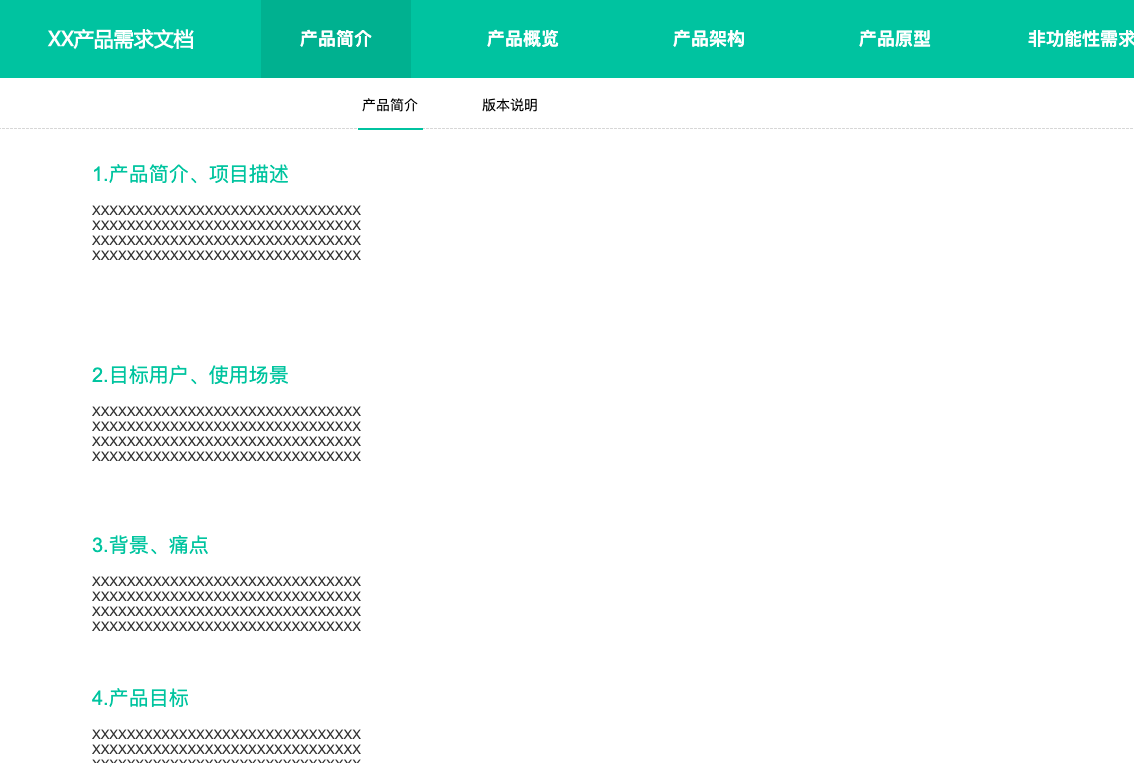Click placeholder text under 4.产品目标

pyautogui.click(x=226, y=746)
